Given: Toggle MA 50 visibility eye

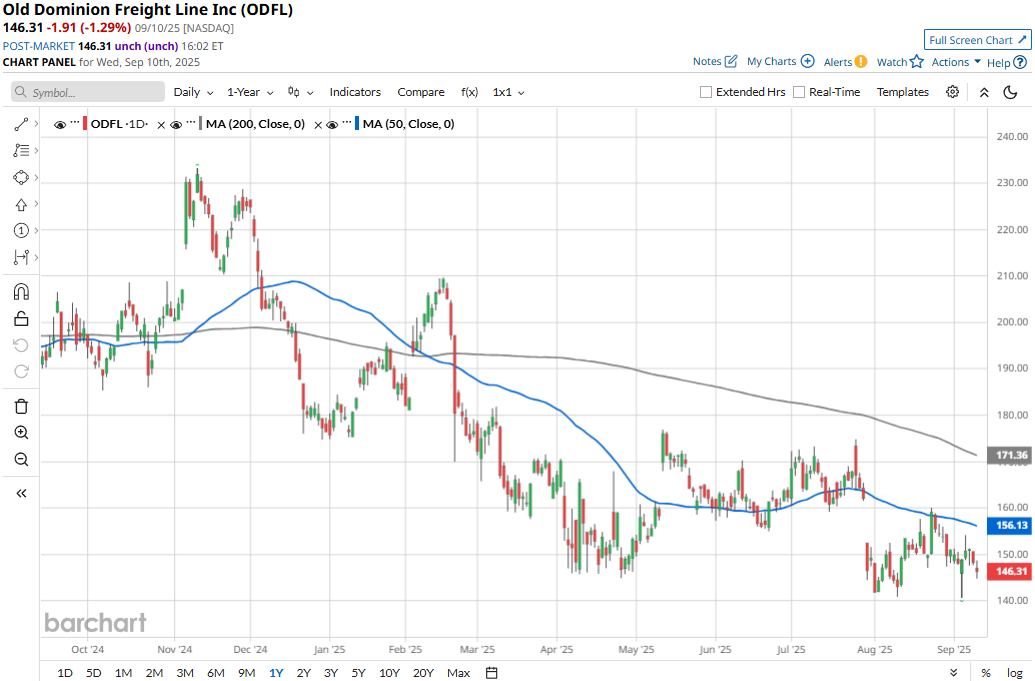Looking at the screenshot, I should pos(332,124).
